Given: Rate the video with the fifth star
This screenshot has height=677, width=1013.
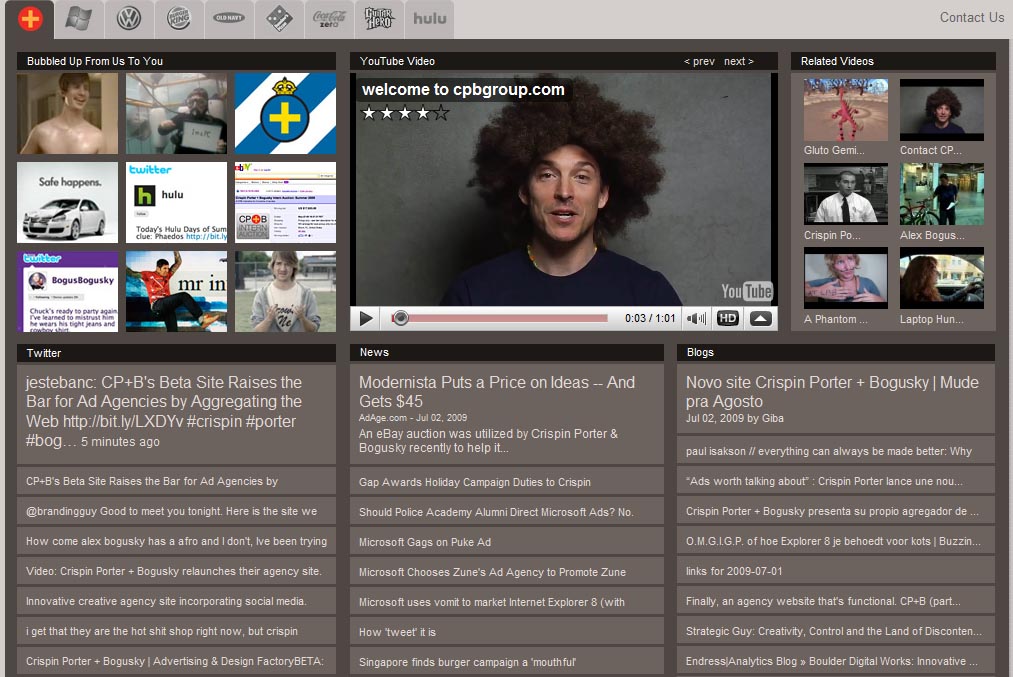Looking at the screenshot, I should (441, 114).
